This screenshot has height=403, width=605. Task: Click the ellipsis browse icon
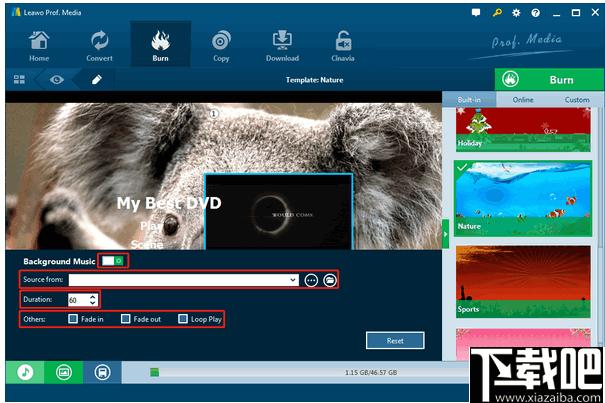pos(311,280)
